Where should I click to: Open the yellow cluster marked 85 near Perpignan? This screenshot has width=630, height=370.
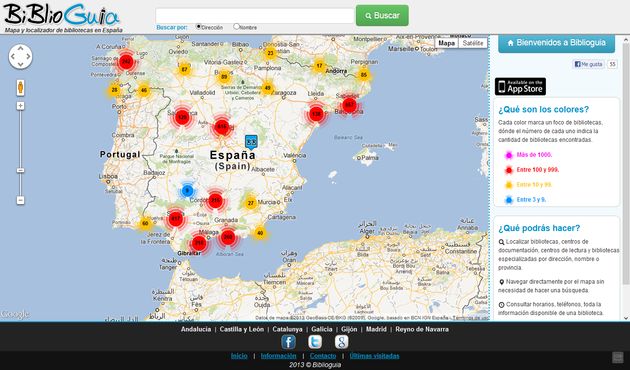click(364, 75)
